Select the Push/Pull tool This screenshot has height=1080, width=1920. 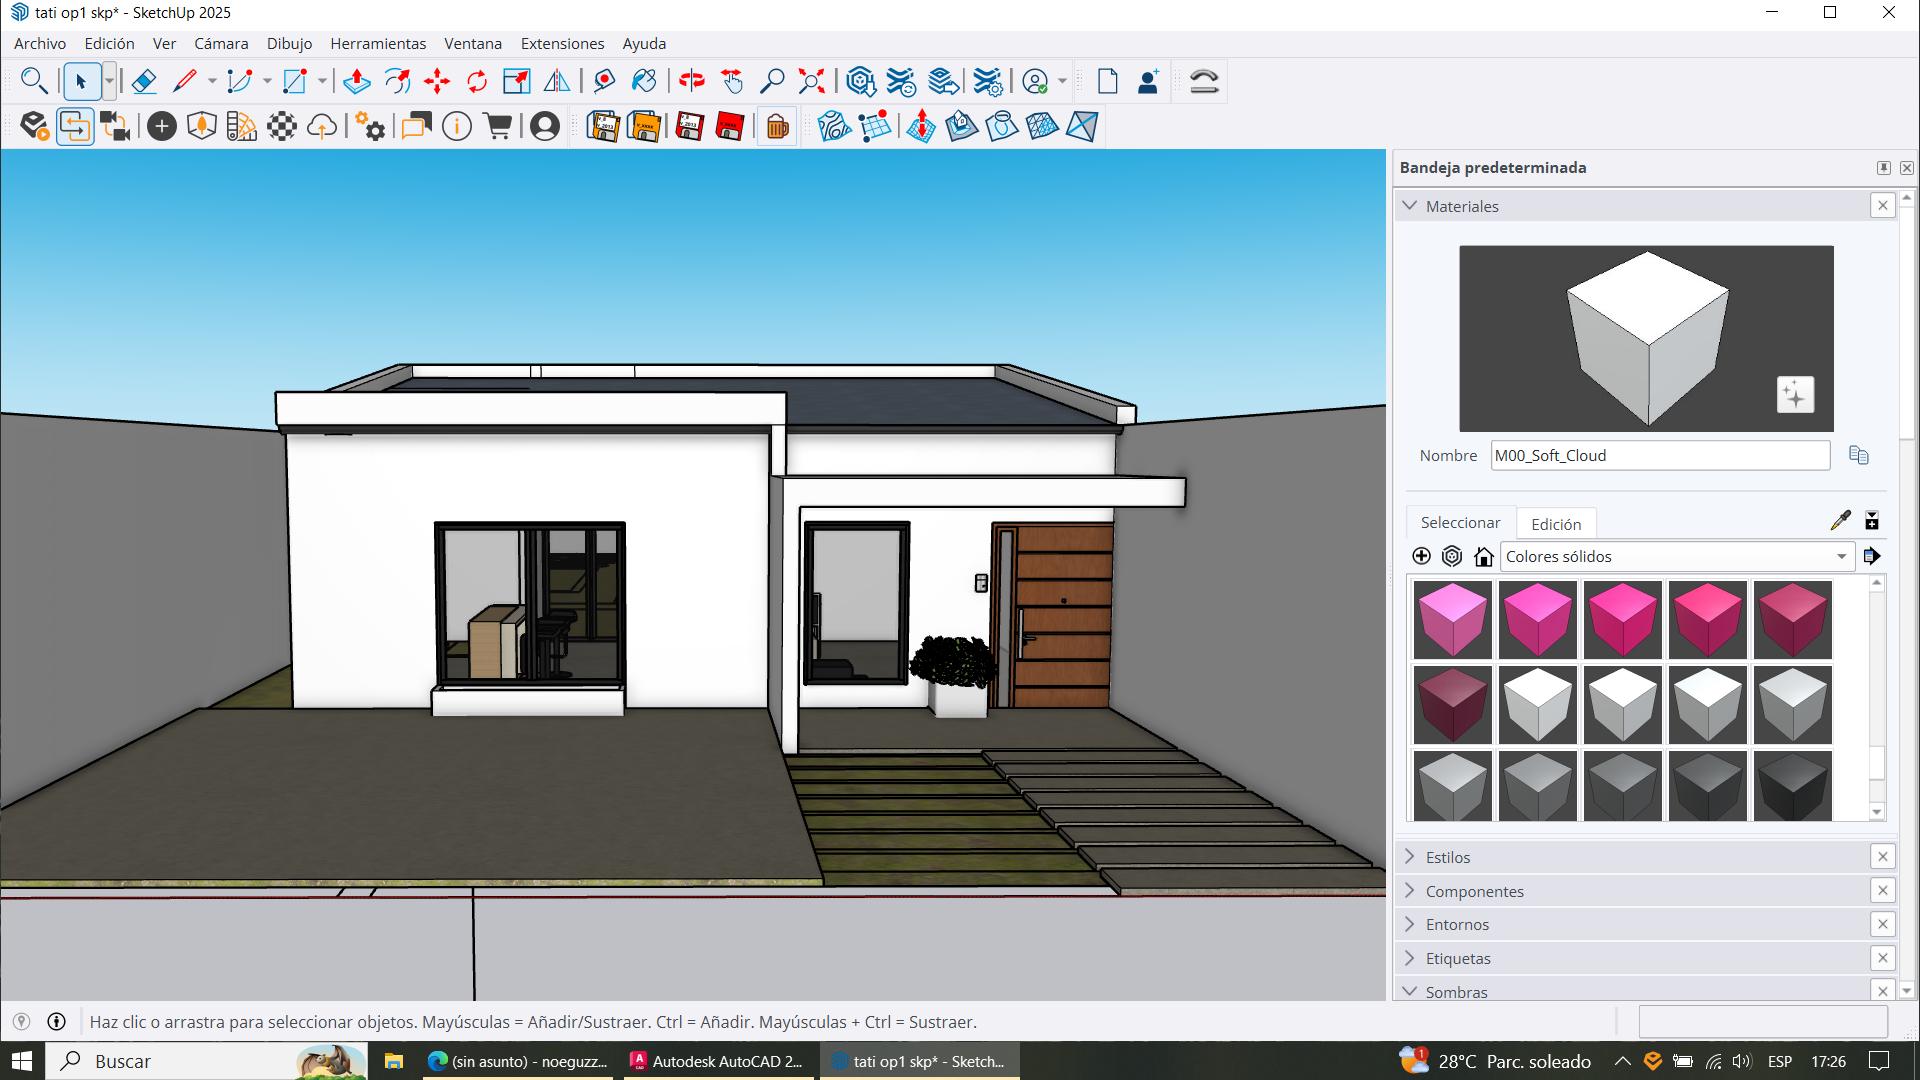click(x=357, y=81)
